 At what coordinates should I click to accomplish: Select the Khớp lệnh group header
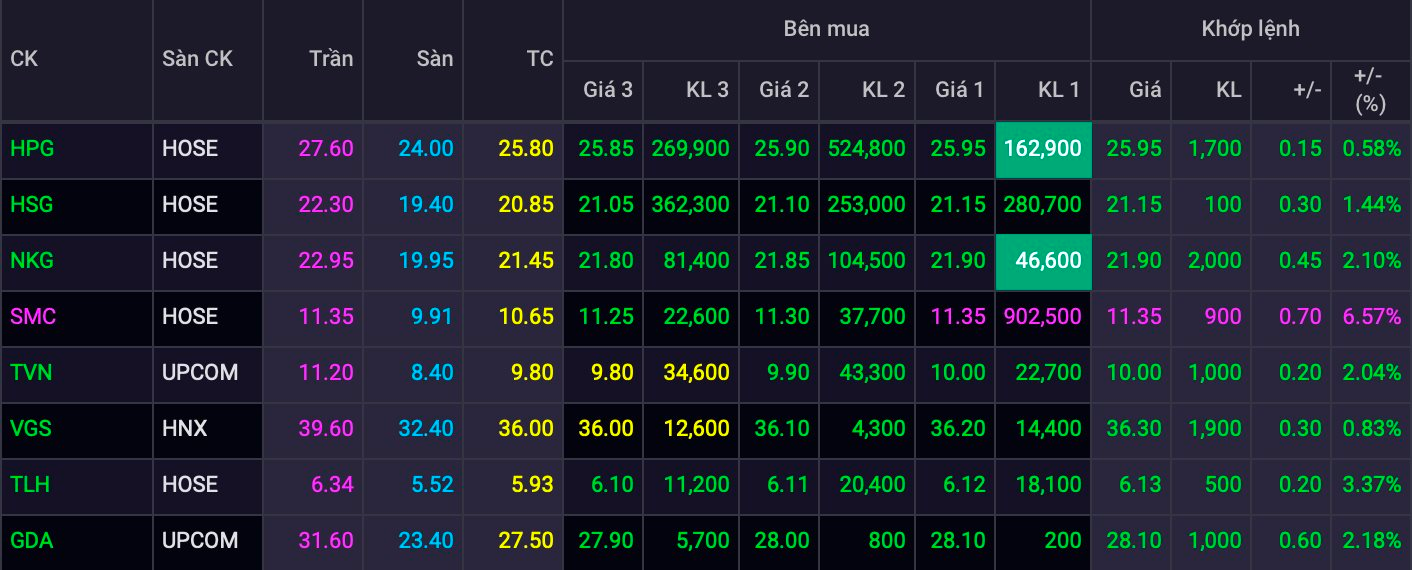pyautogui.click(x=1250, y=29)
